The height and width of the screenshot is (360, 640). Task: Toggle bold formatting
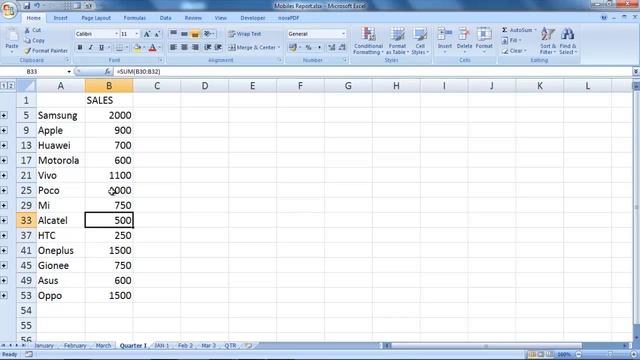click(80, 48)
